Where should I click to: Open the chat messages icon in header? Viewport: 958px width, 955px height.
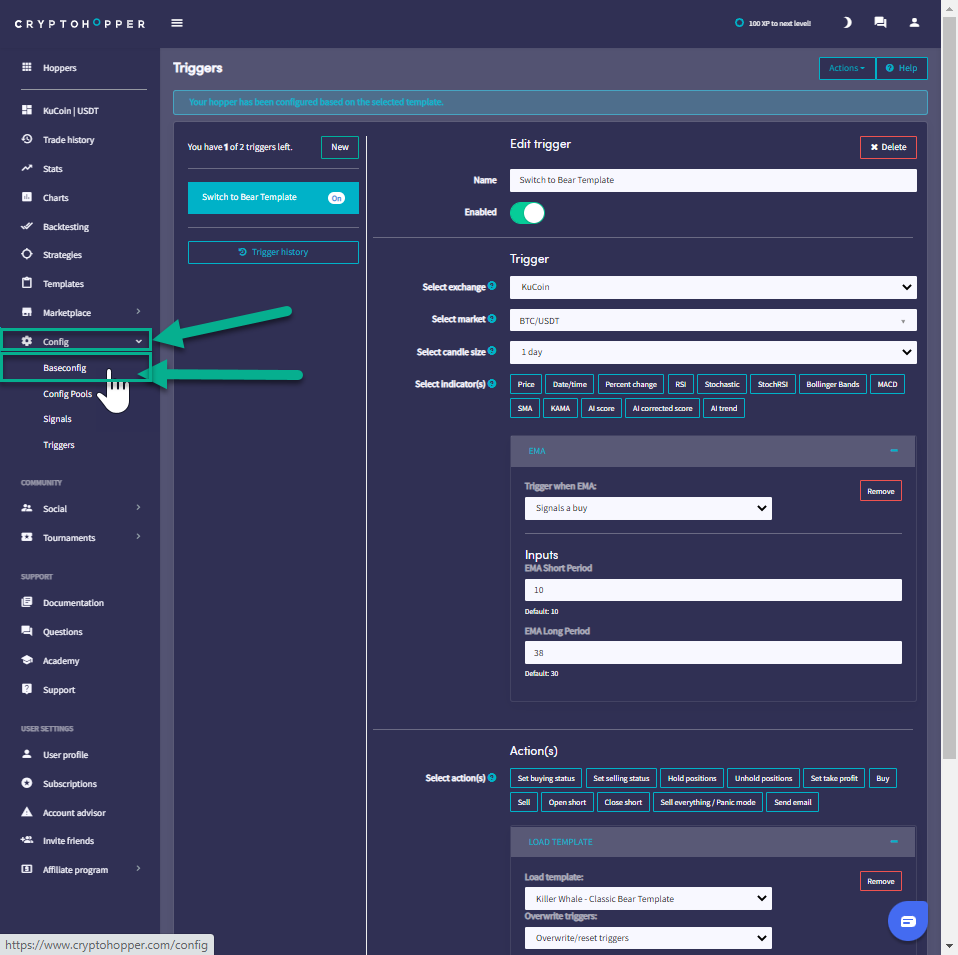point(880,22)
